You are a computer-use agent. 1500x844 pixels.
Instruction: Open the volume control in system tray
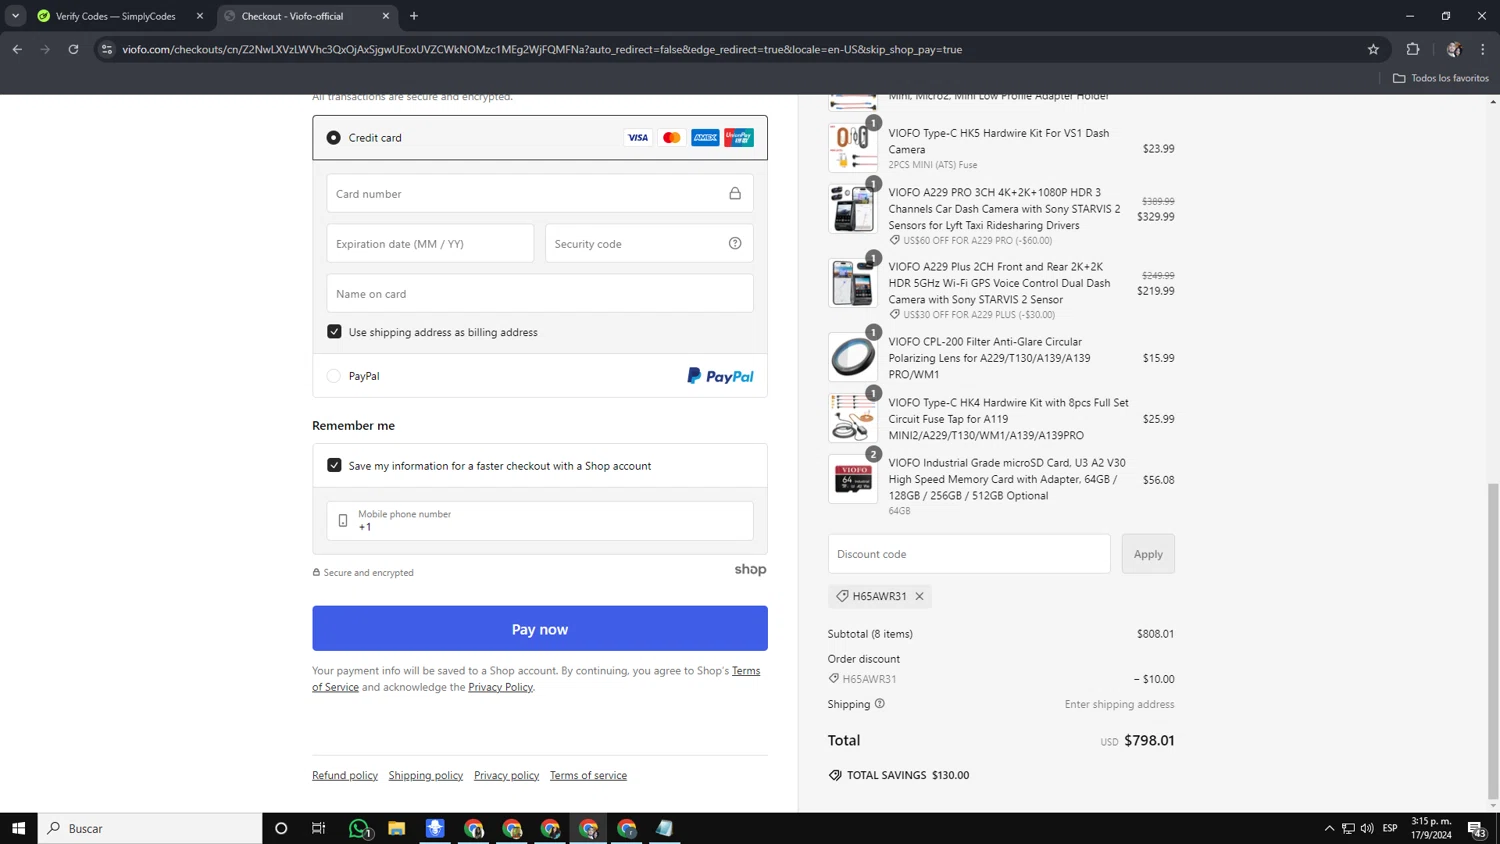[x=1367, y=828]
